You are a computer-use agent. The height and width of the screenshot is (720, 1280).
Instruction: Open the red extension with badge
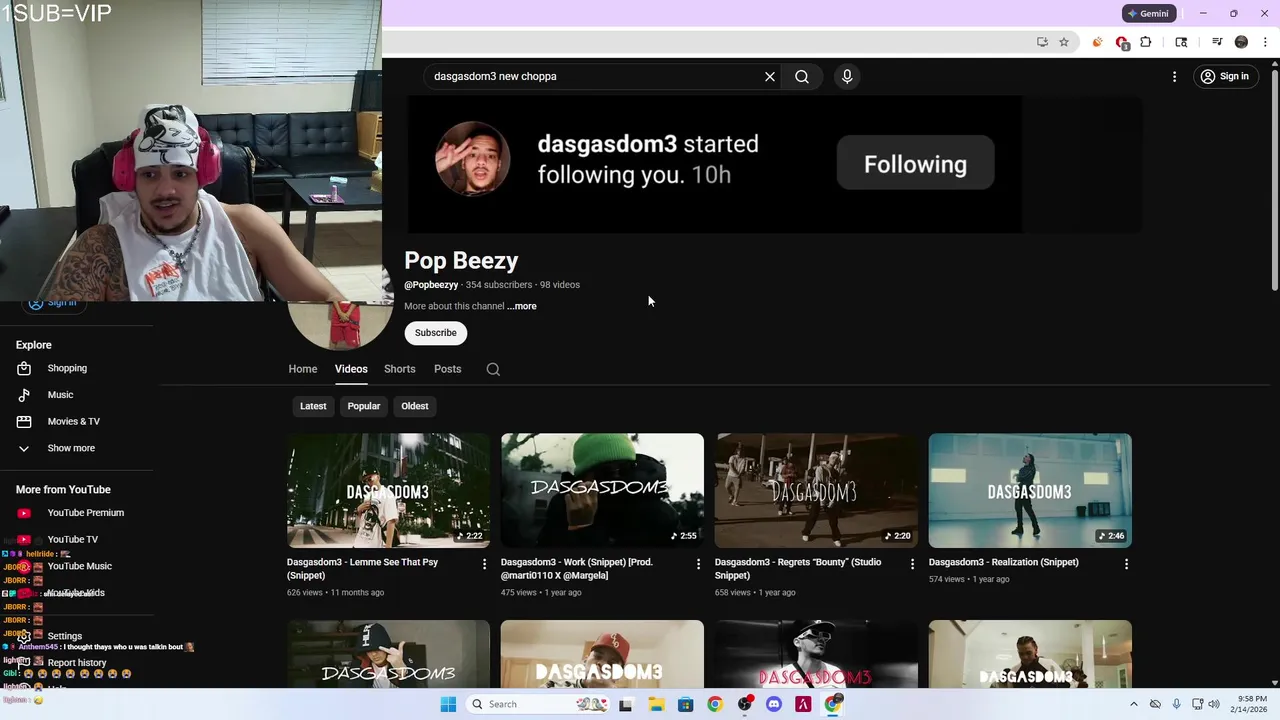[x=1122, y=42]
